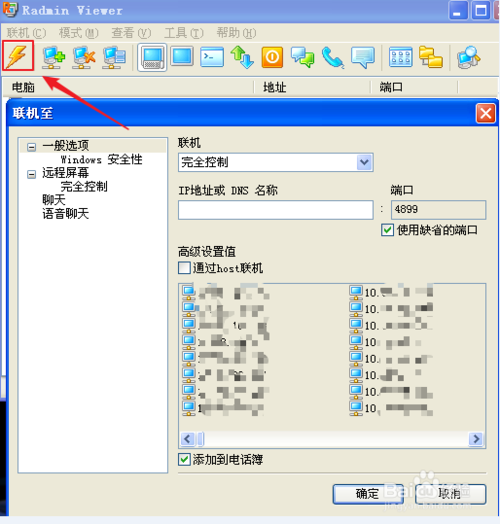Focus the IP地址或 DNS 名称 input field
This screenshot has height=524, width=500.
tap(276, 210)
